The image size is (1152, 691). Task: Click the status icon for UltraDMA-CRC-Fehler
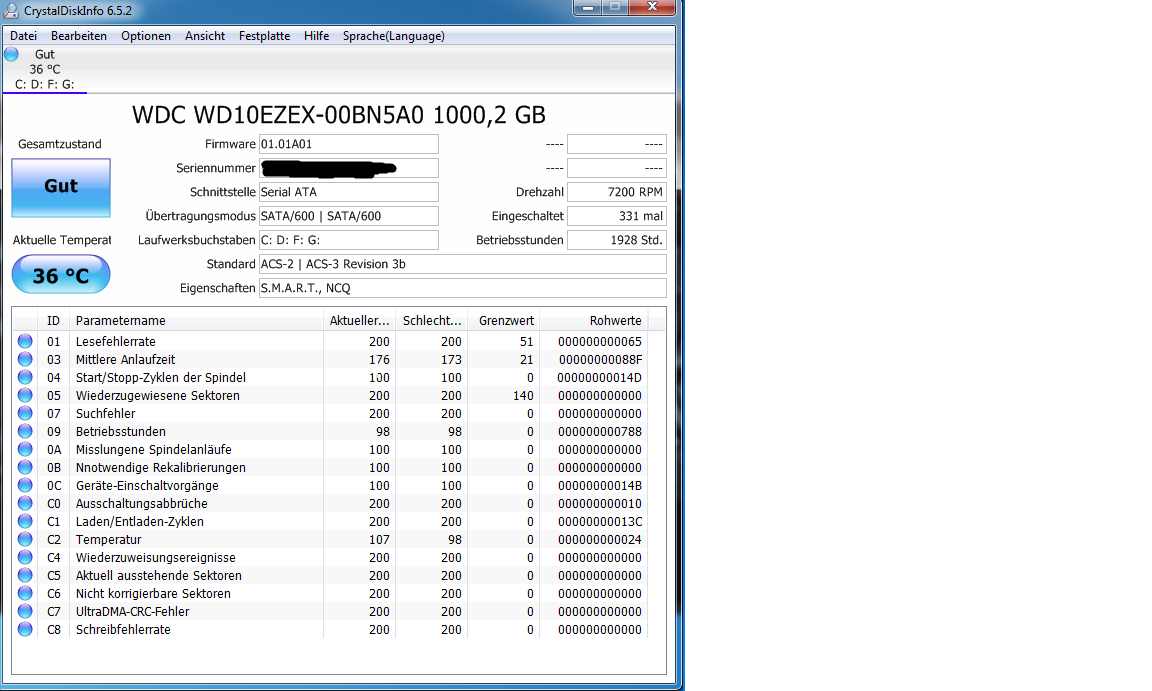25,611
